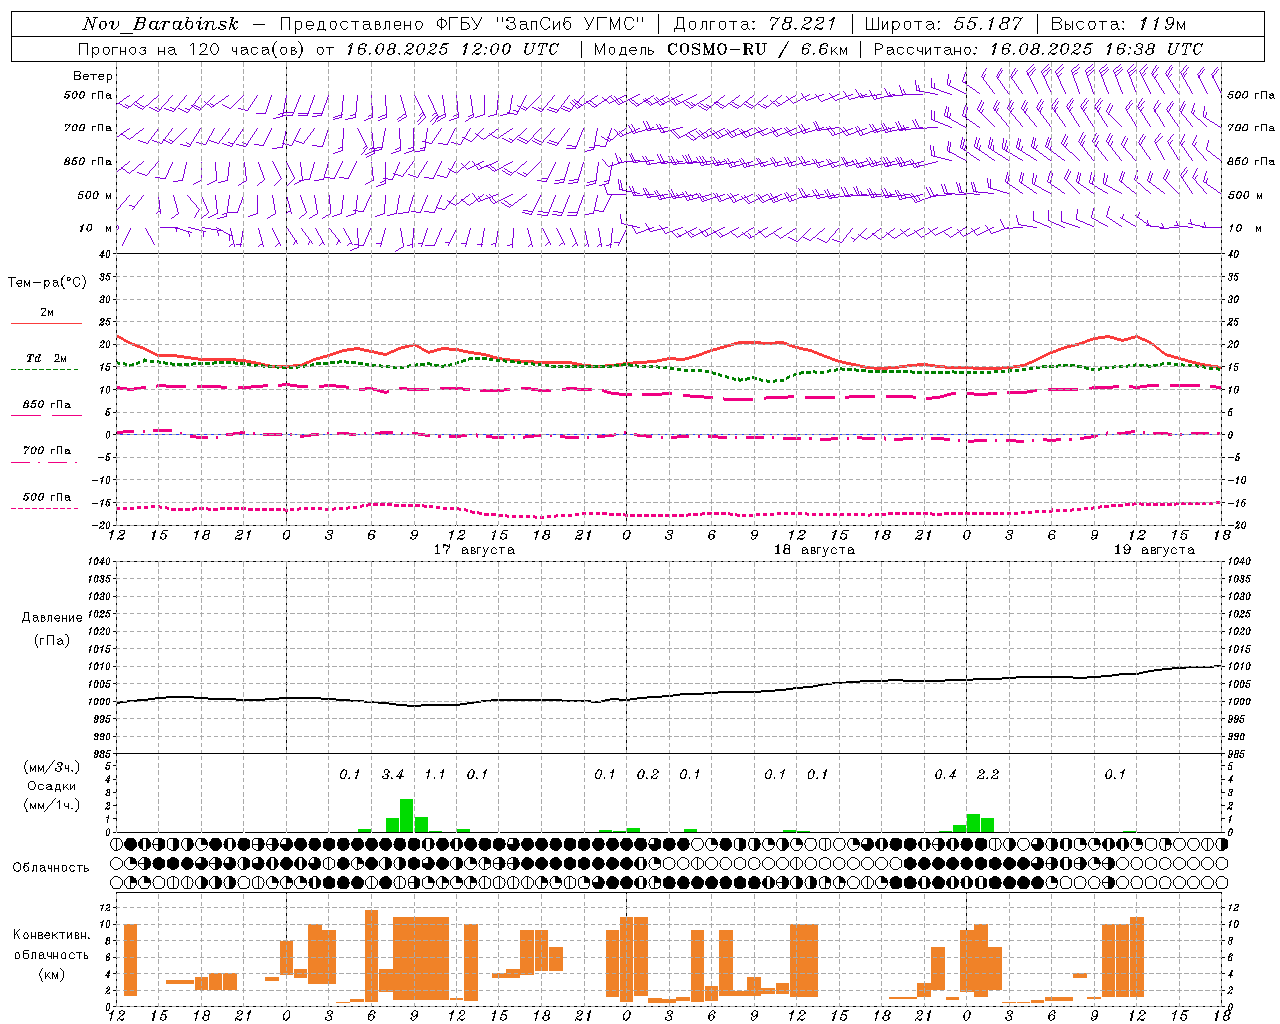This screenshot has height=1024, width=1280.
Task: Click the Высота: 119м value
Action: (1118, 24)
